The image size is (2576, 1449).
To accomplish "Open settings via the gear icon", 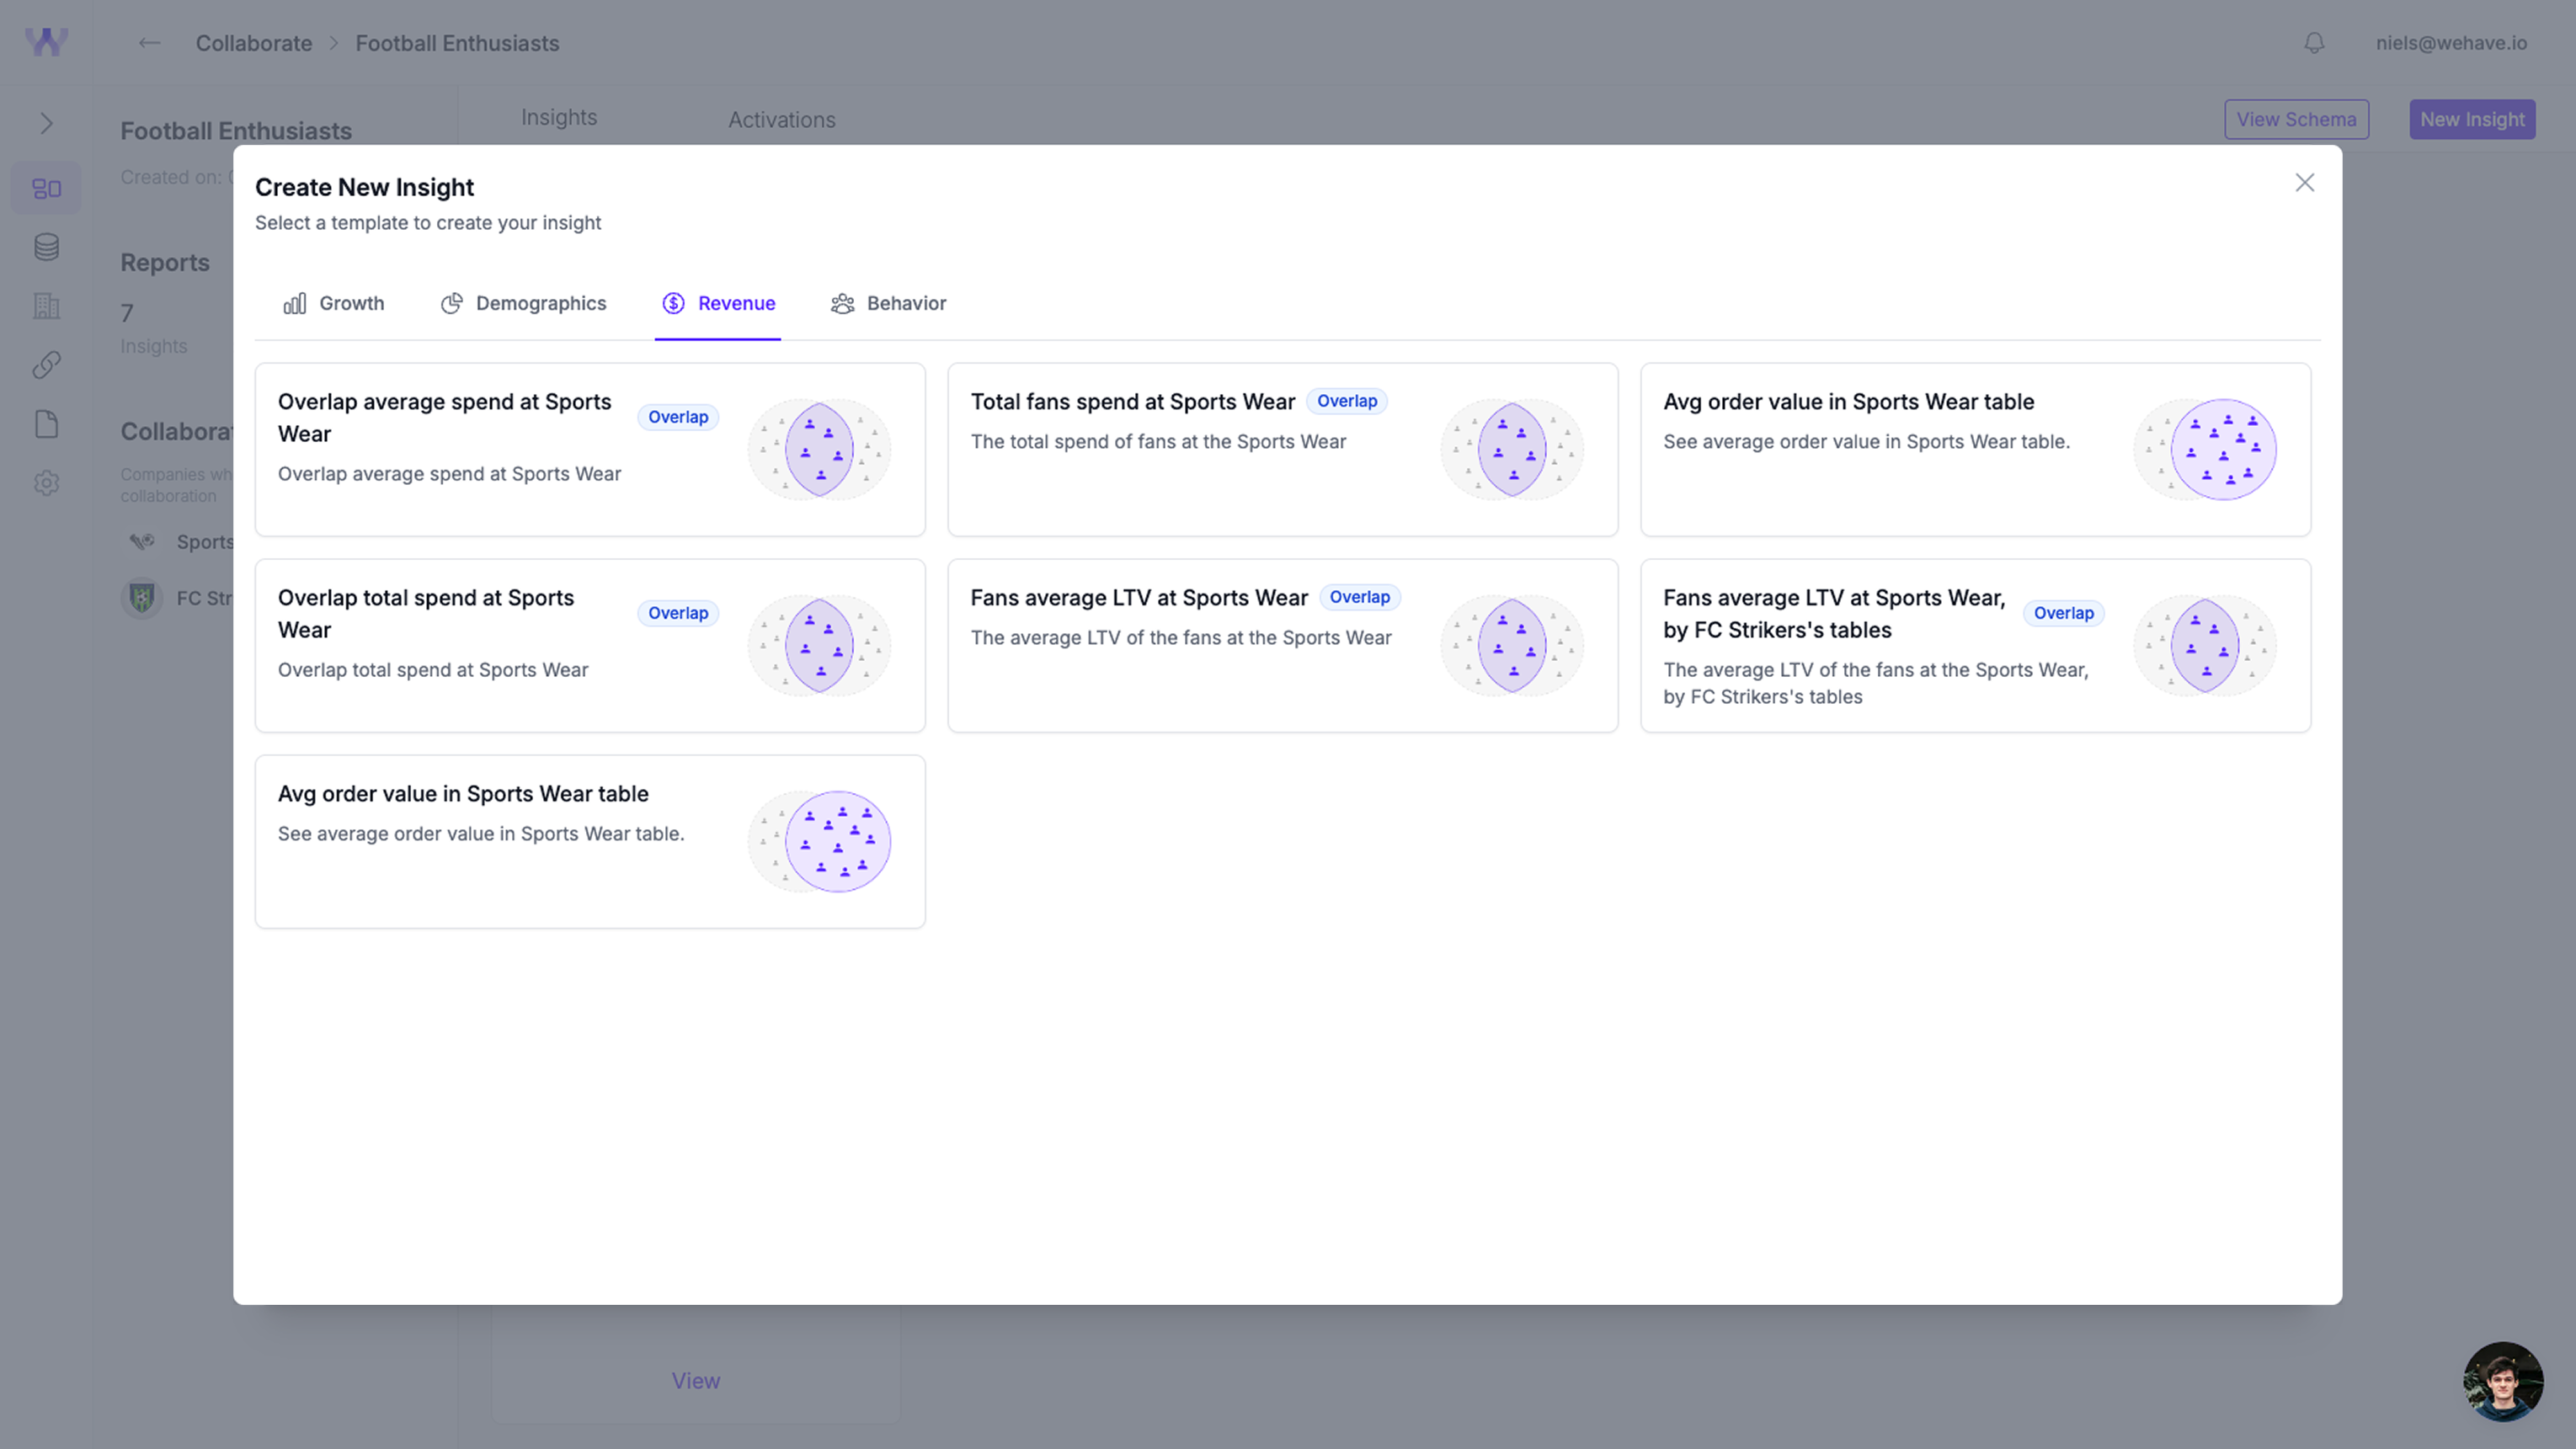I will (46, 483).
